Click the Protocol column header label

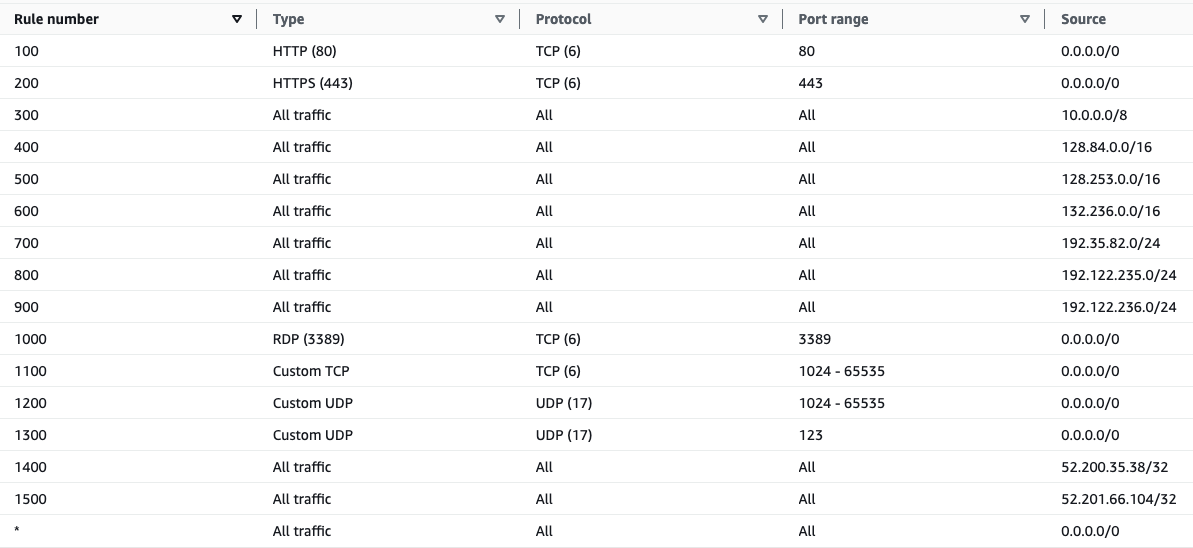[563, 19]
